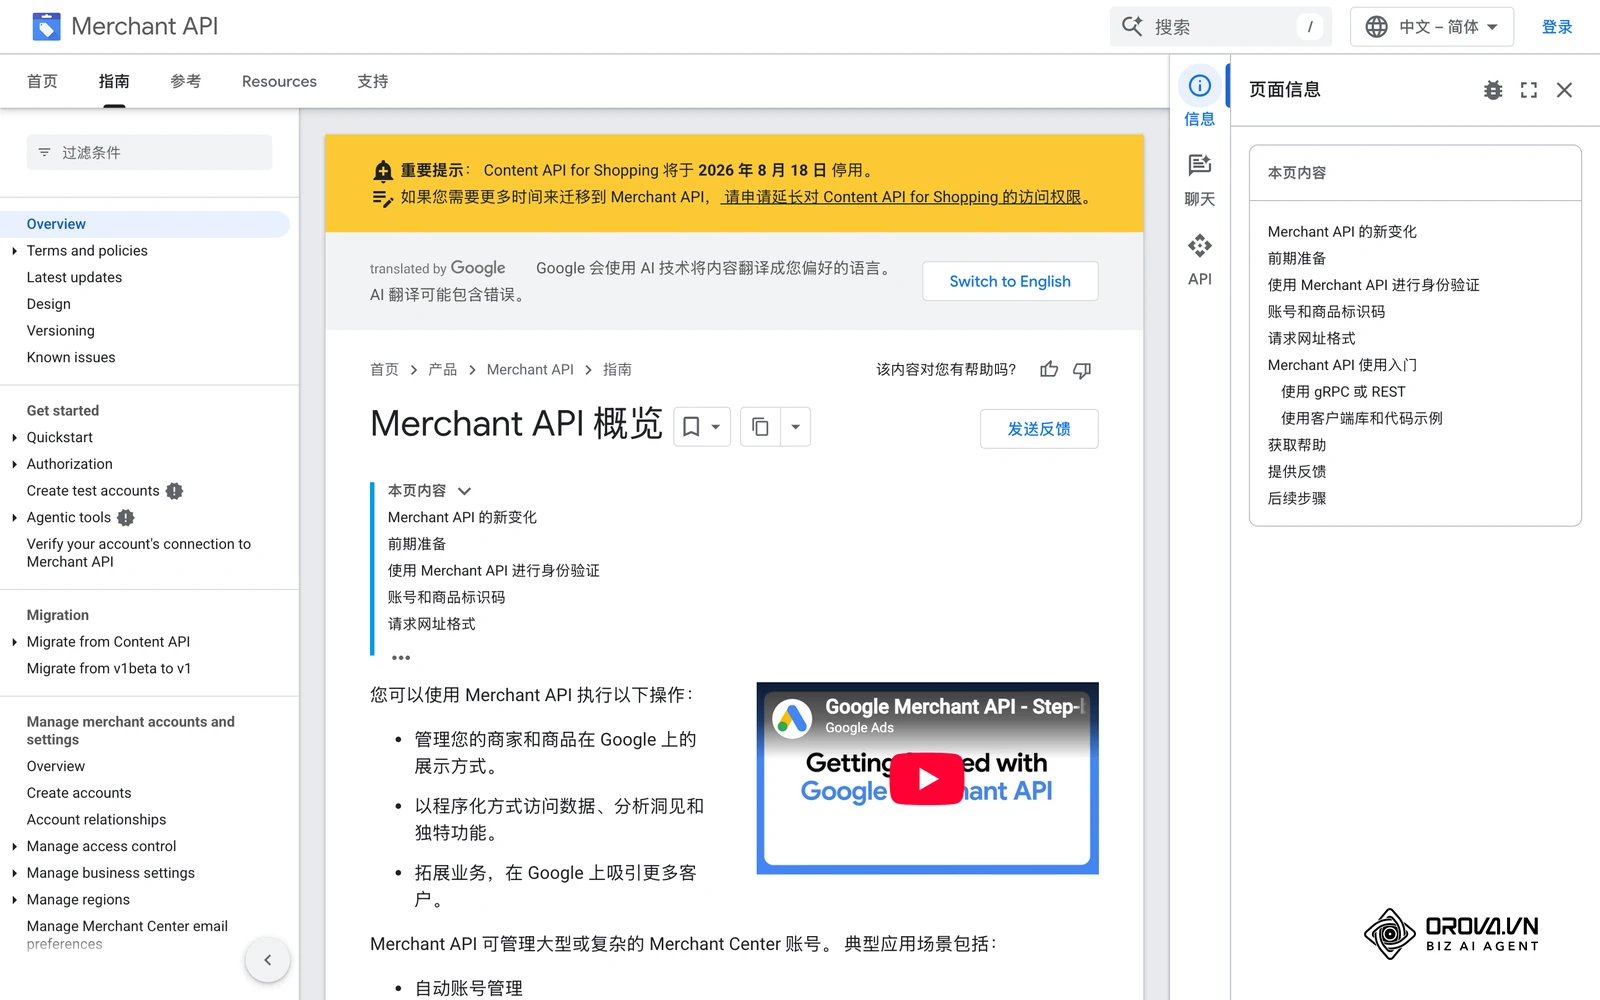Image resolution: width=1600 pixels, height=1000 pixels.
Task: Click the 搜索 search field
Action: pos(1220,27)
